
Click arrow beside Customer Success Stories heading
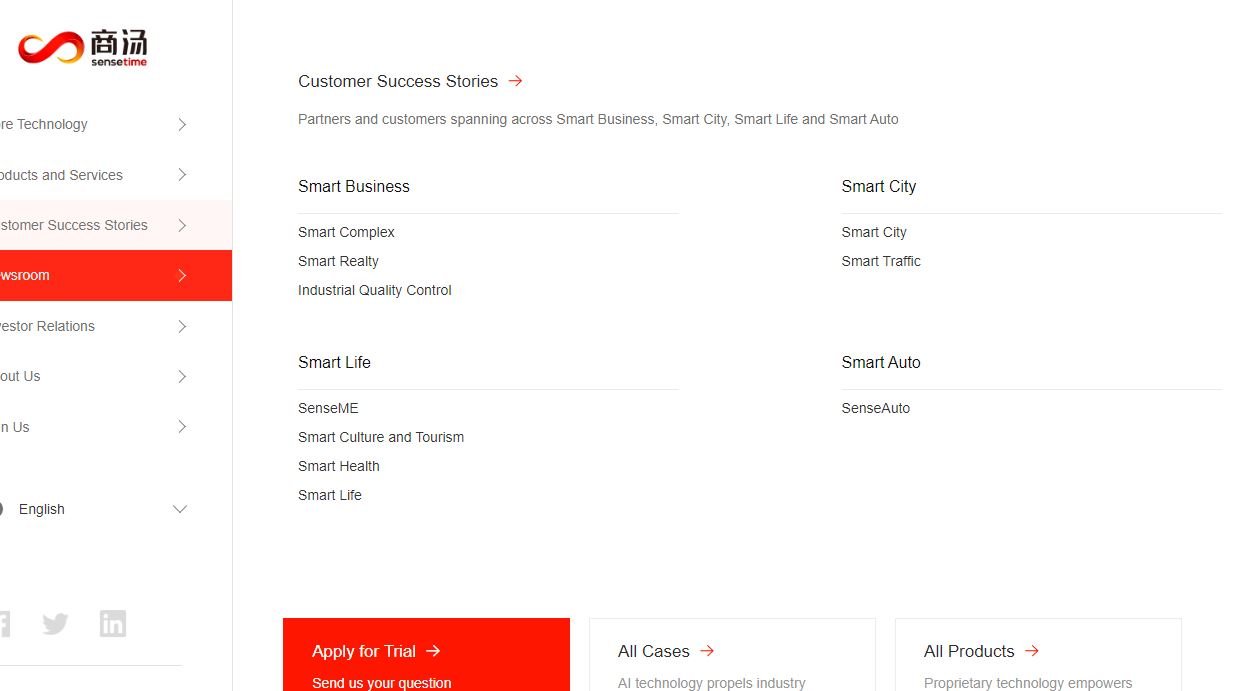515,81
